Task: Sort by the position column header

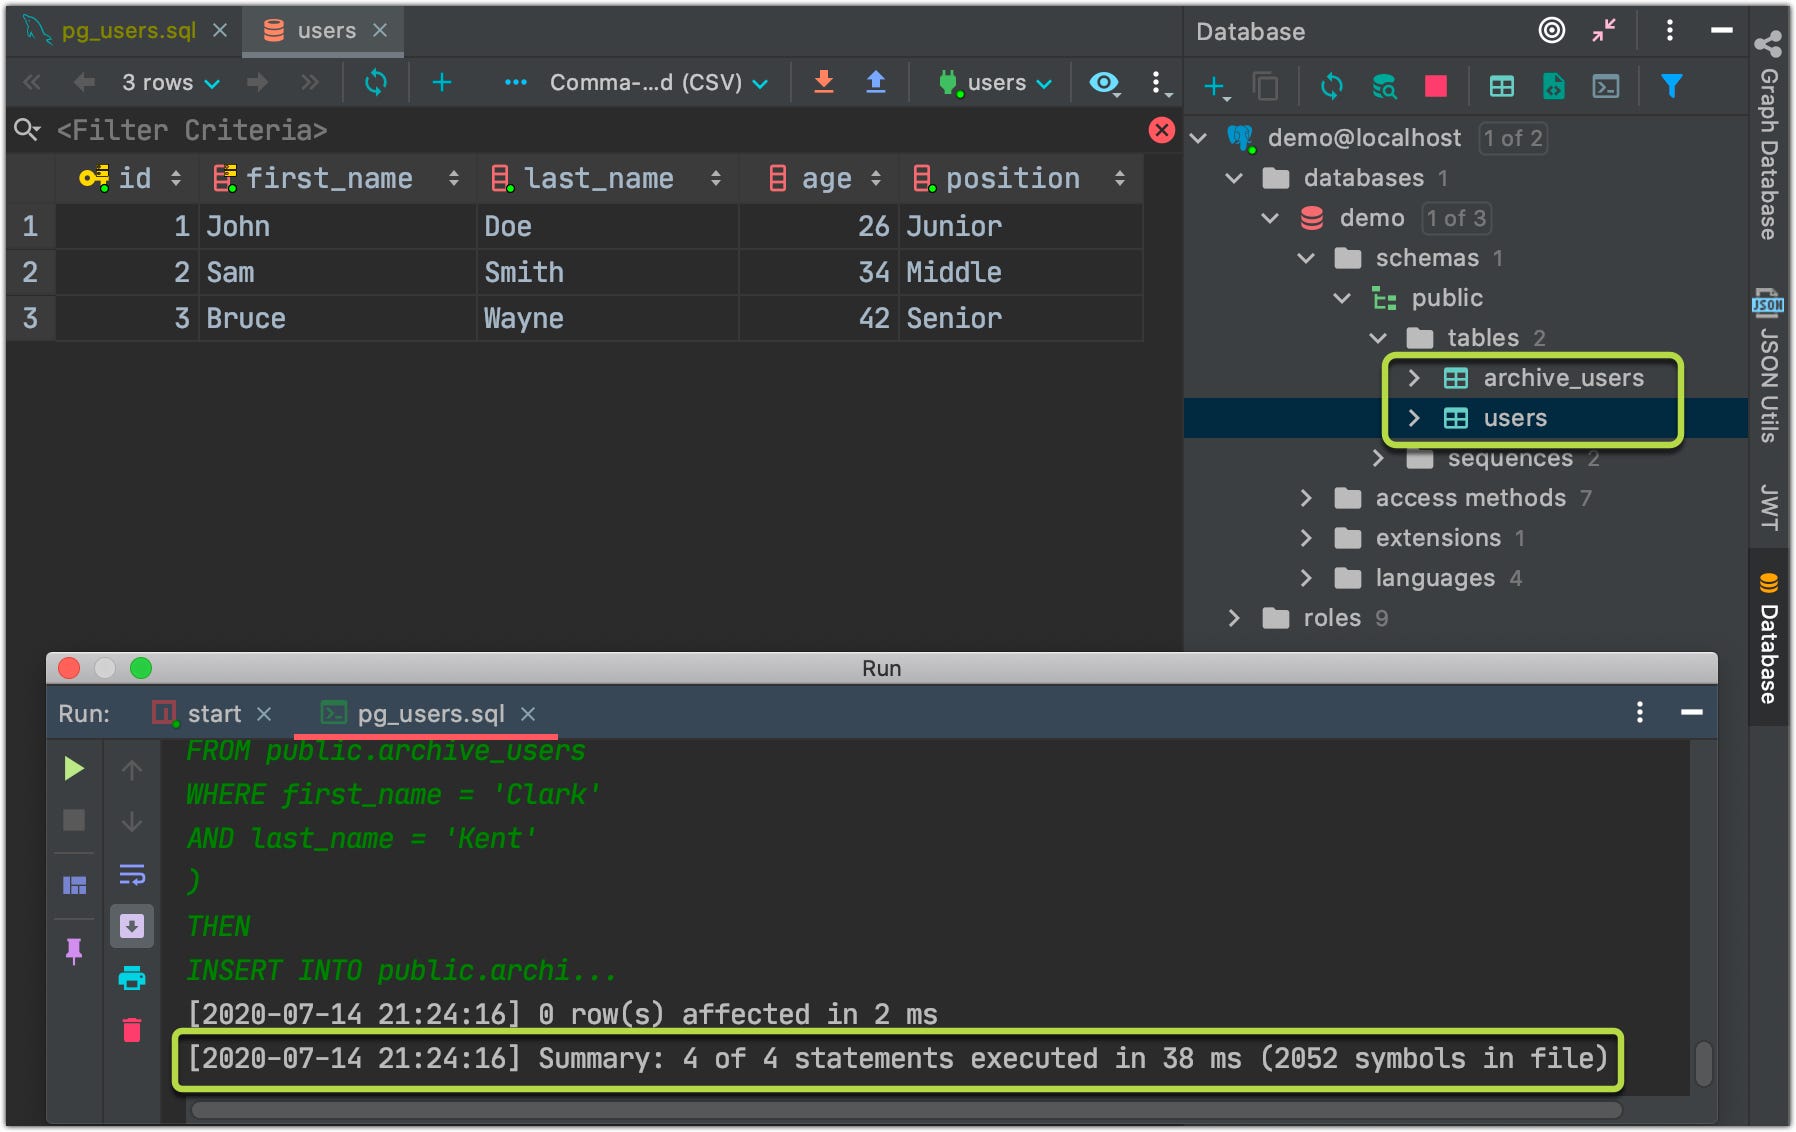Action: [1020, 178]
